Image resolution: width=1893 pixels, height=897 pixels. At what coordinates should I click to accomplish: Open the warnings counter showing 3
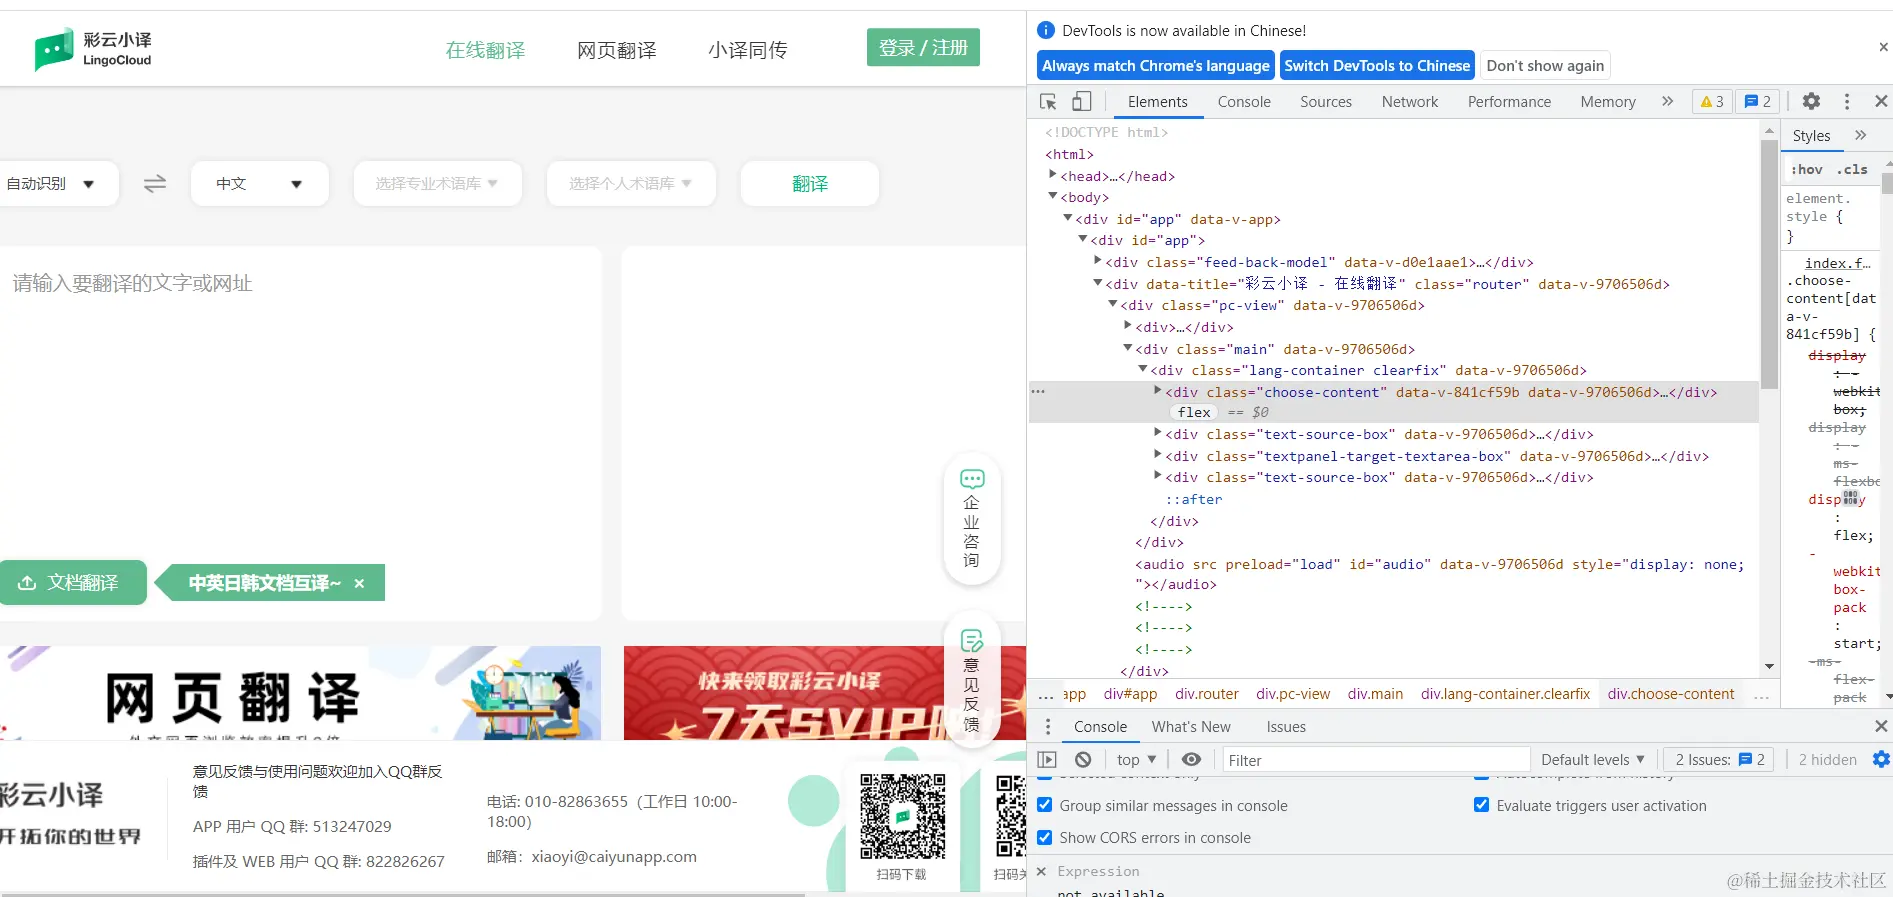click(1712, 102)
